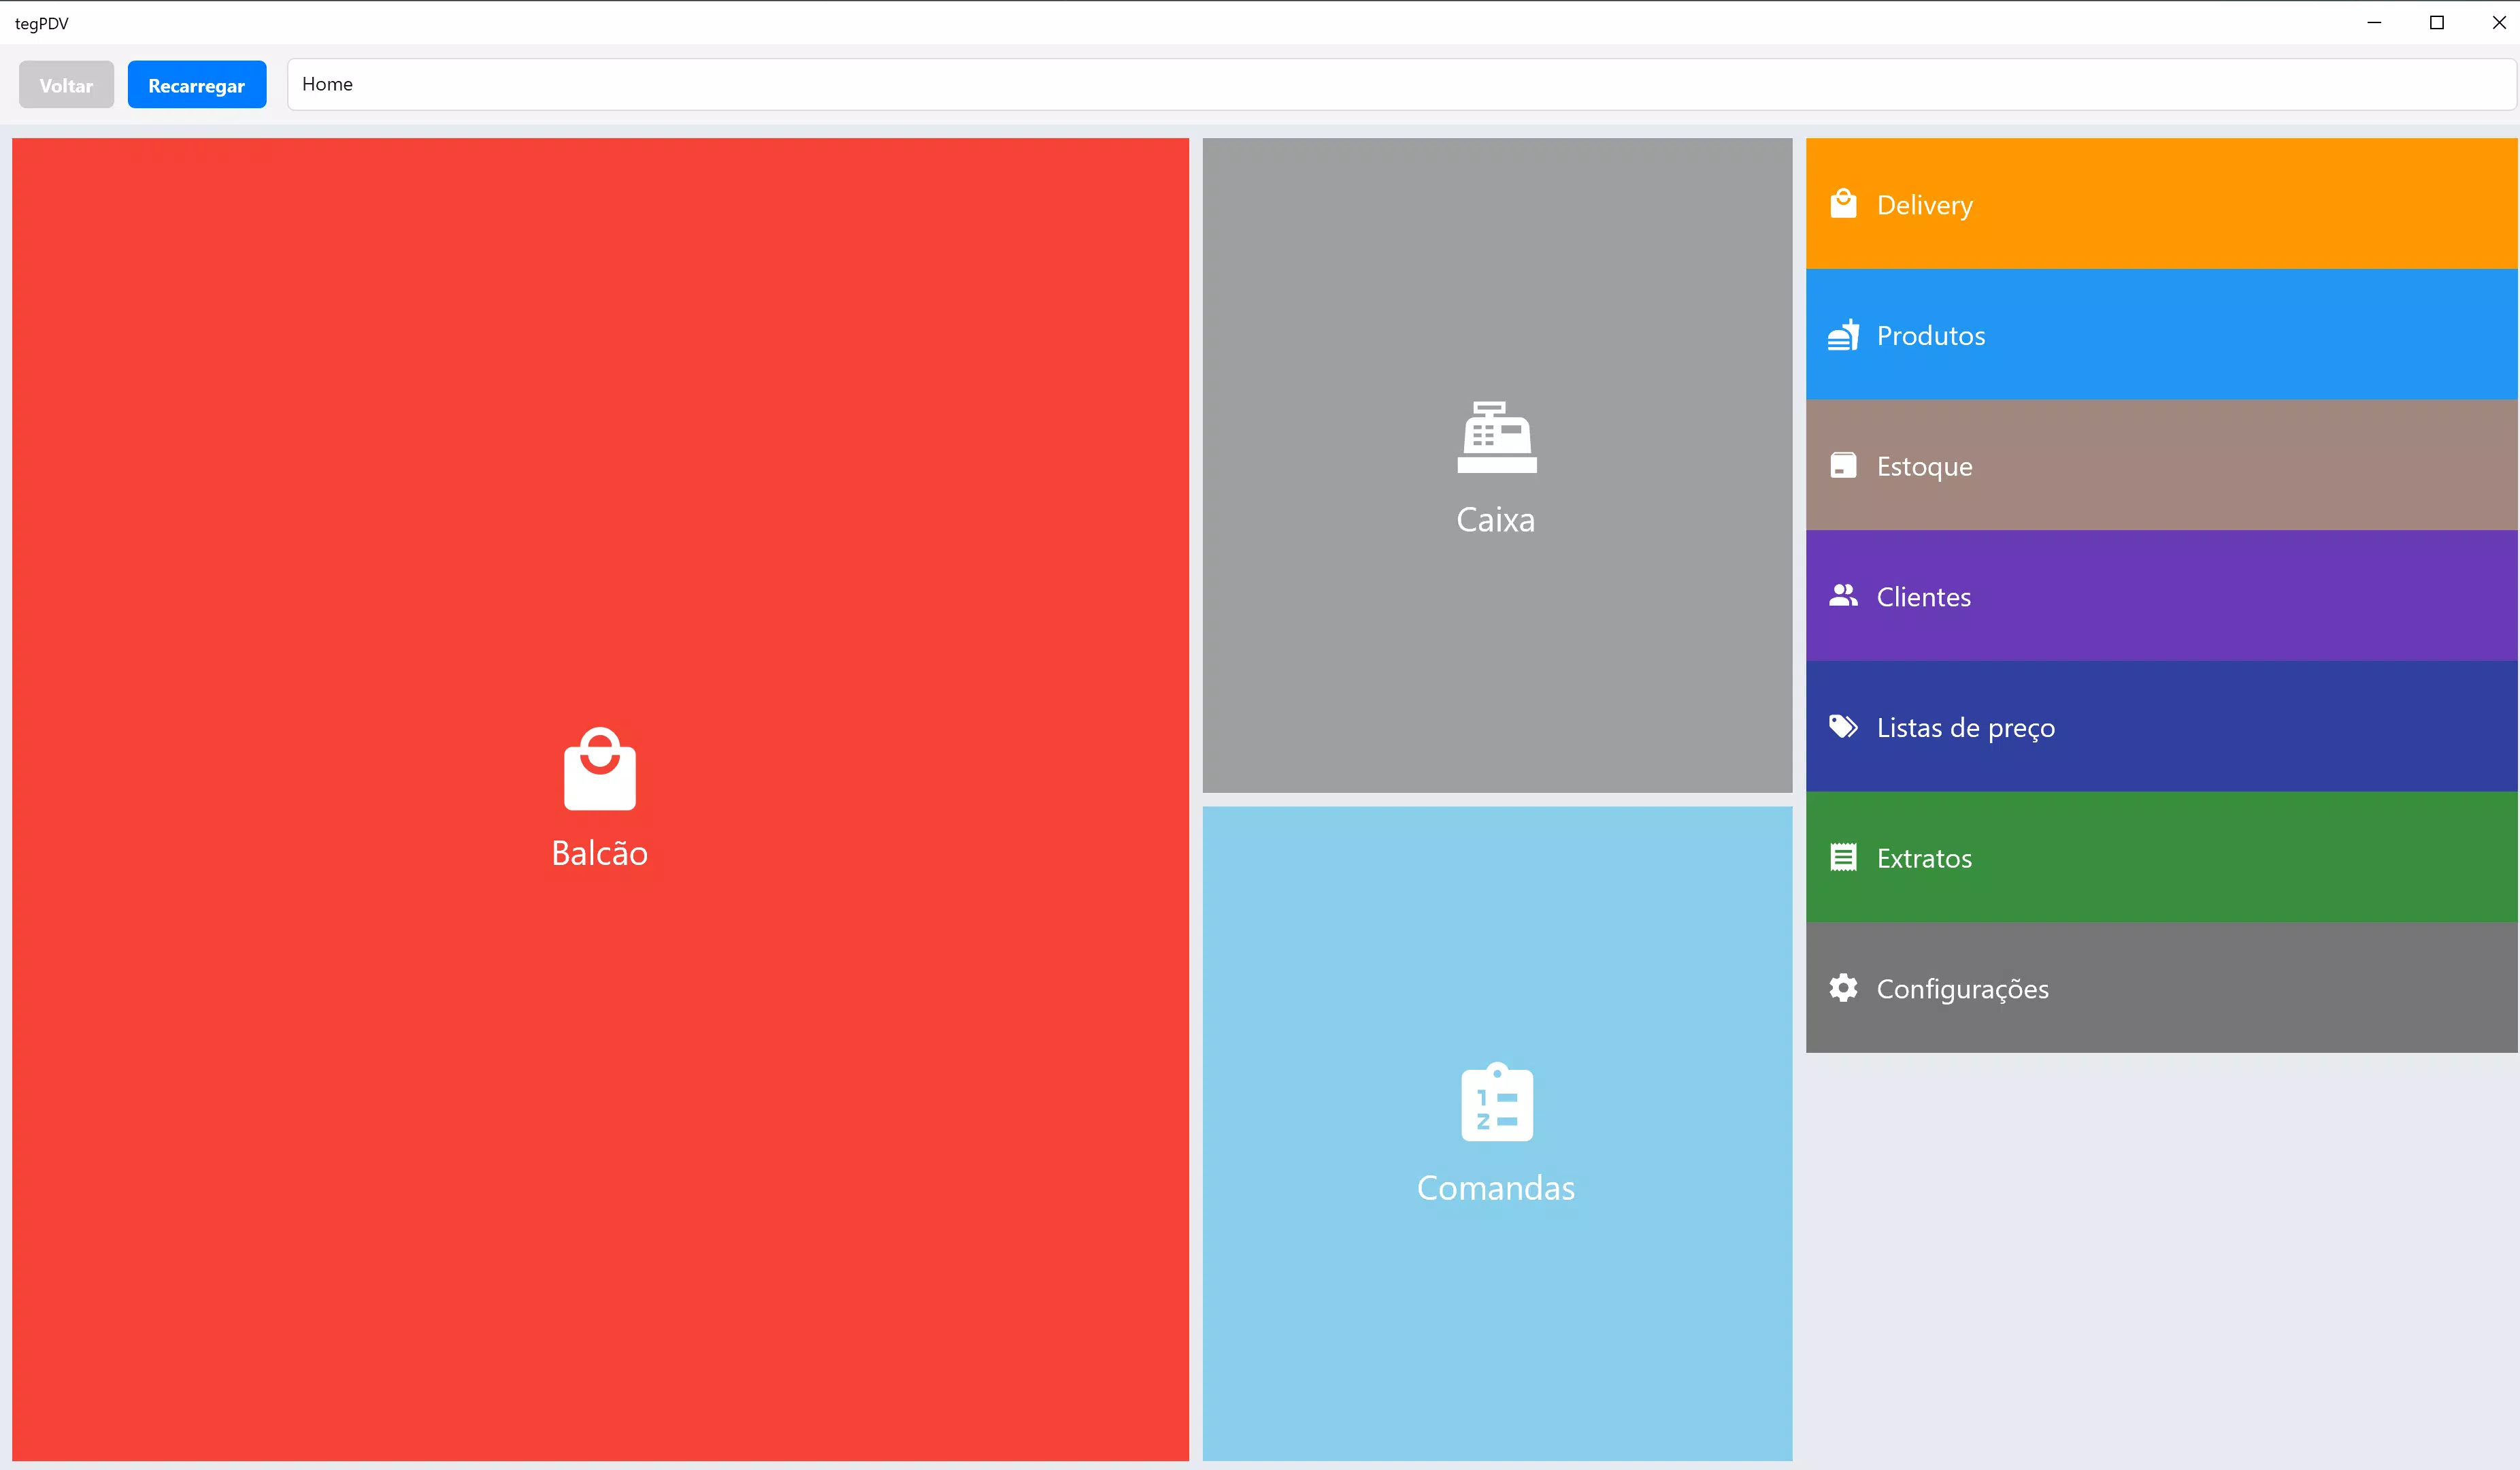Viewport: 2520px width, 1470px height.
Task: Open the Comandas text label
Action: pos(1496,1188)
